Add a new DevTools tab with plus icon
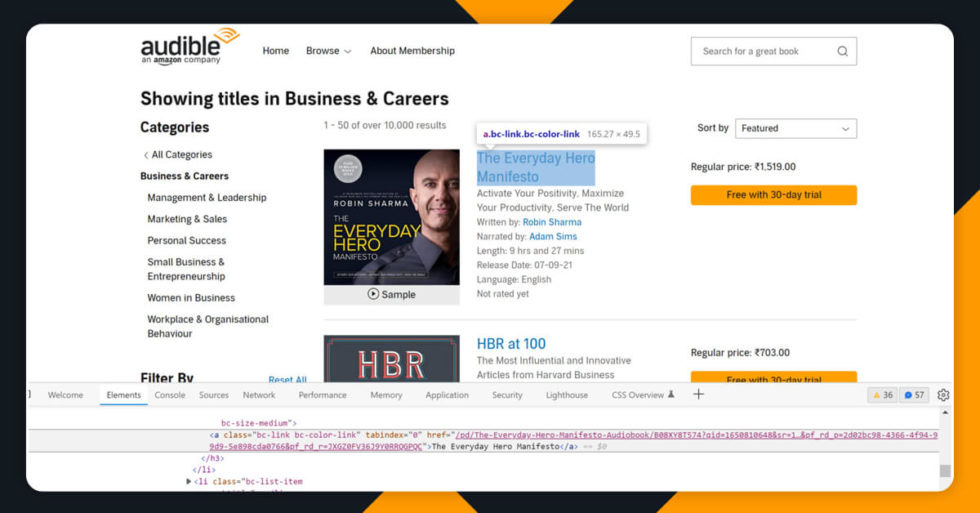This screenshot has width=980, height=513. 698,394
